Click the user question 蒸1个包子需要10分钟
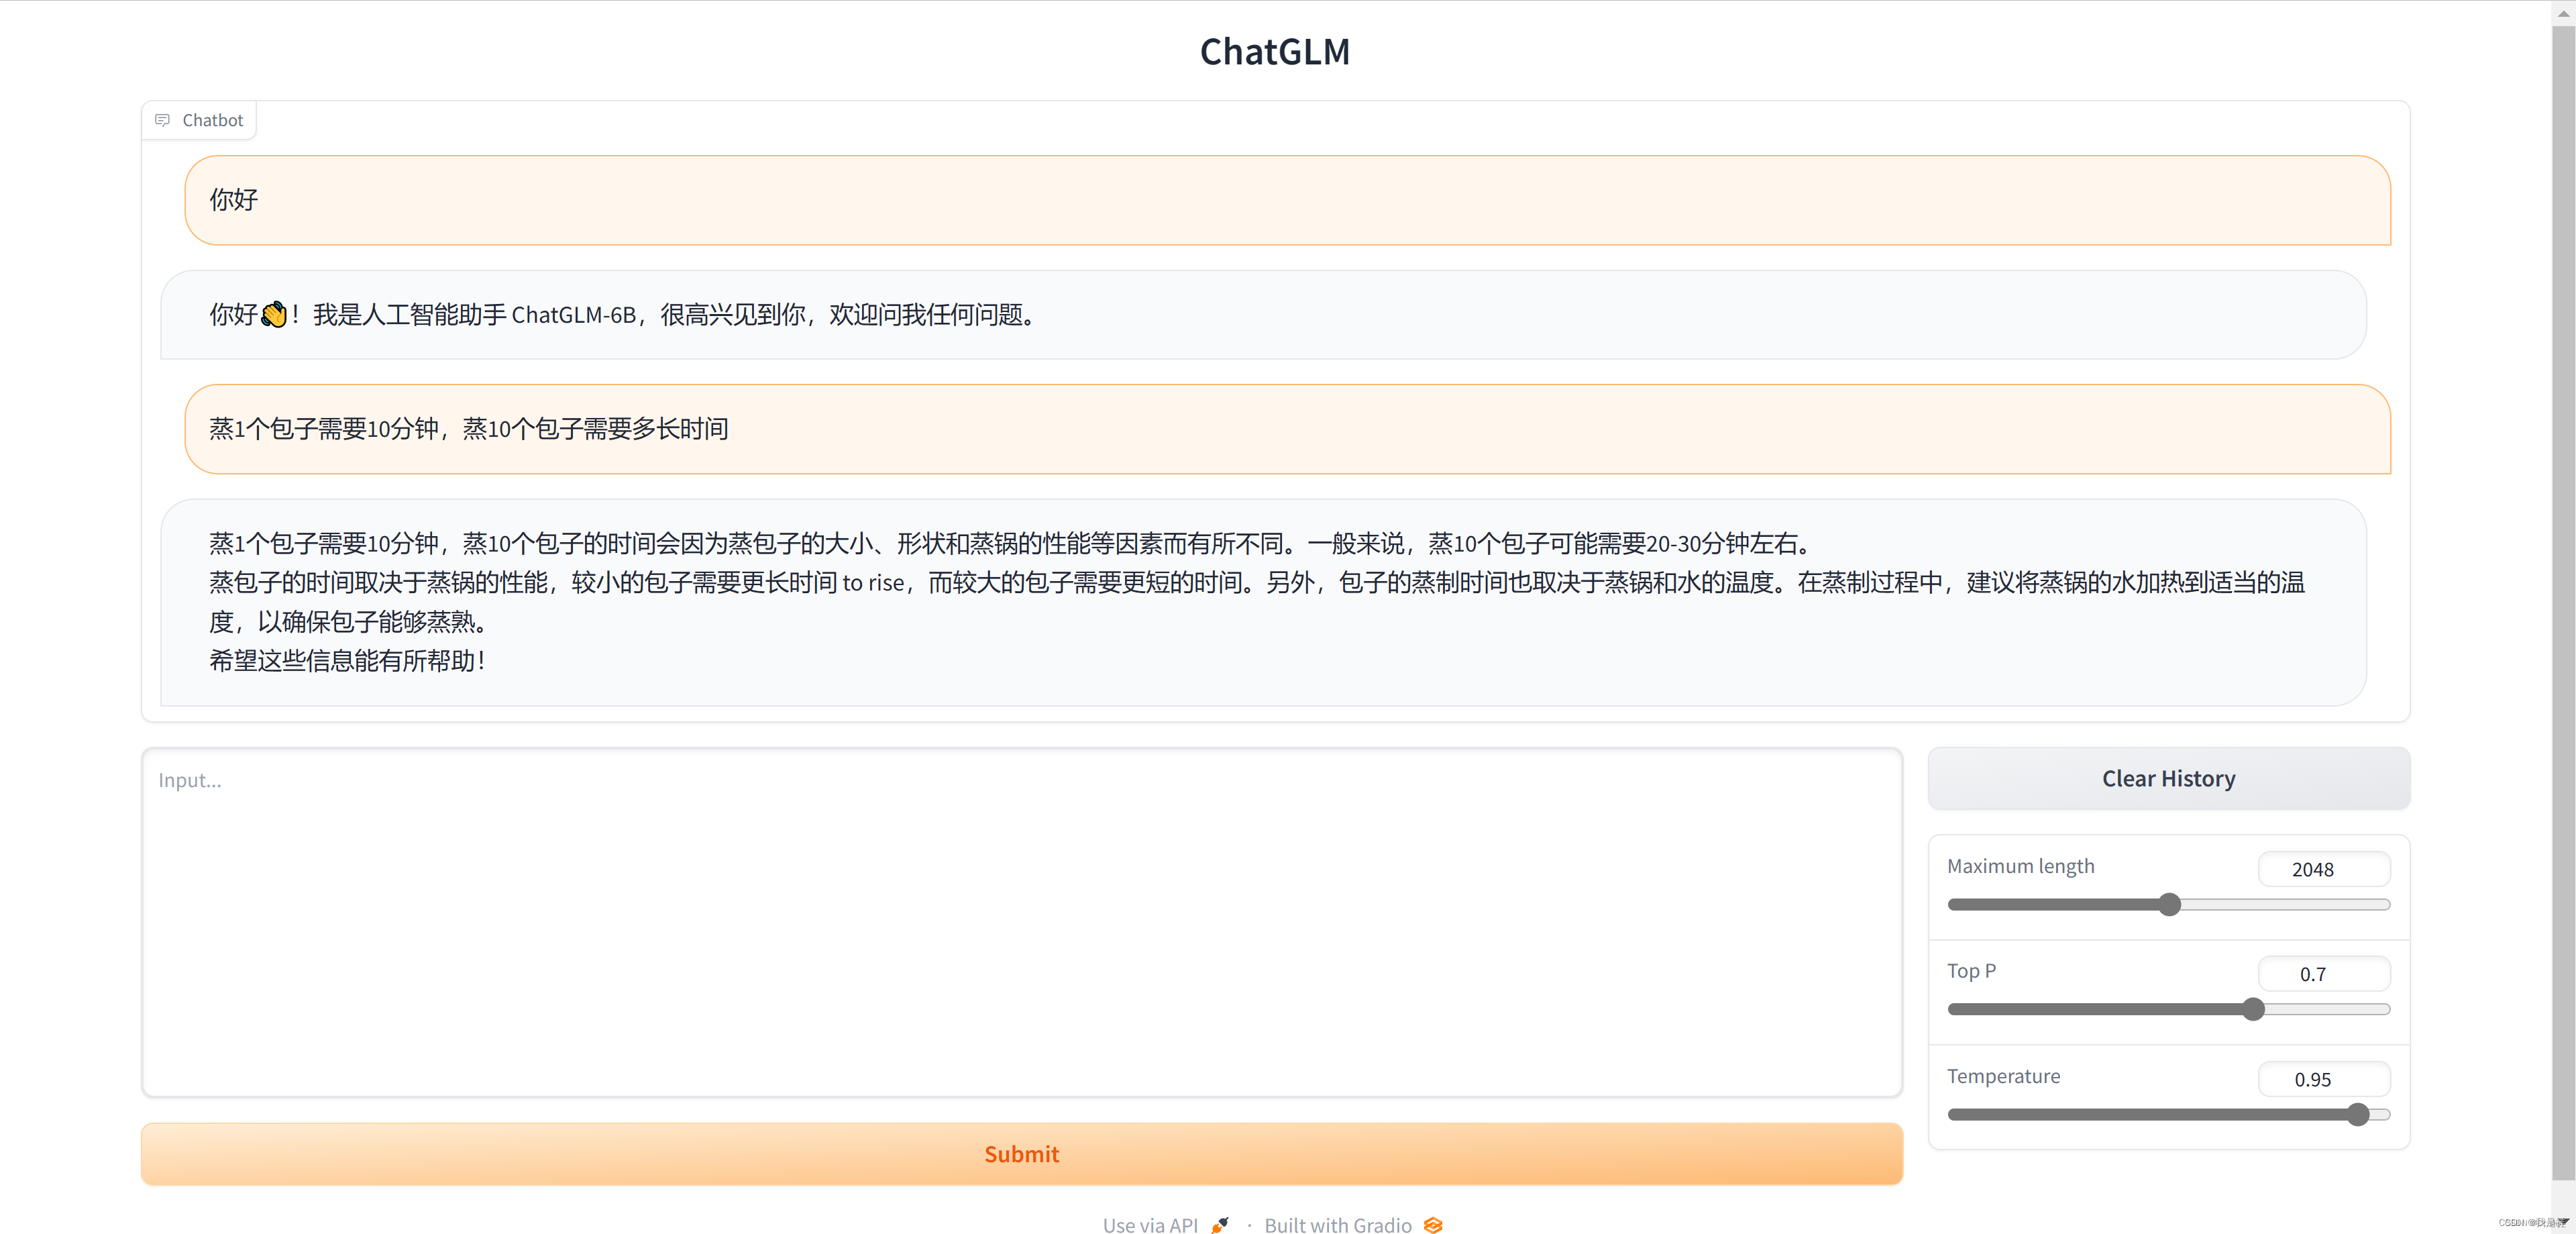Image resolution: width=2576 pixels, height=1234 pixels. [1287, 429]
